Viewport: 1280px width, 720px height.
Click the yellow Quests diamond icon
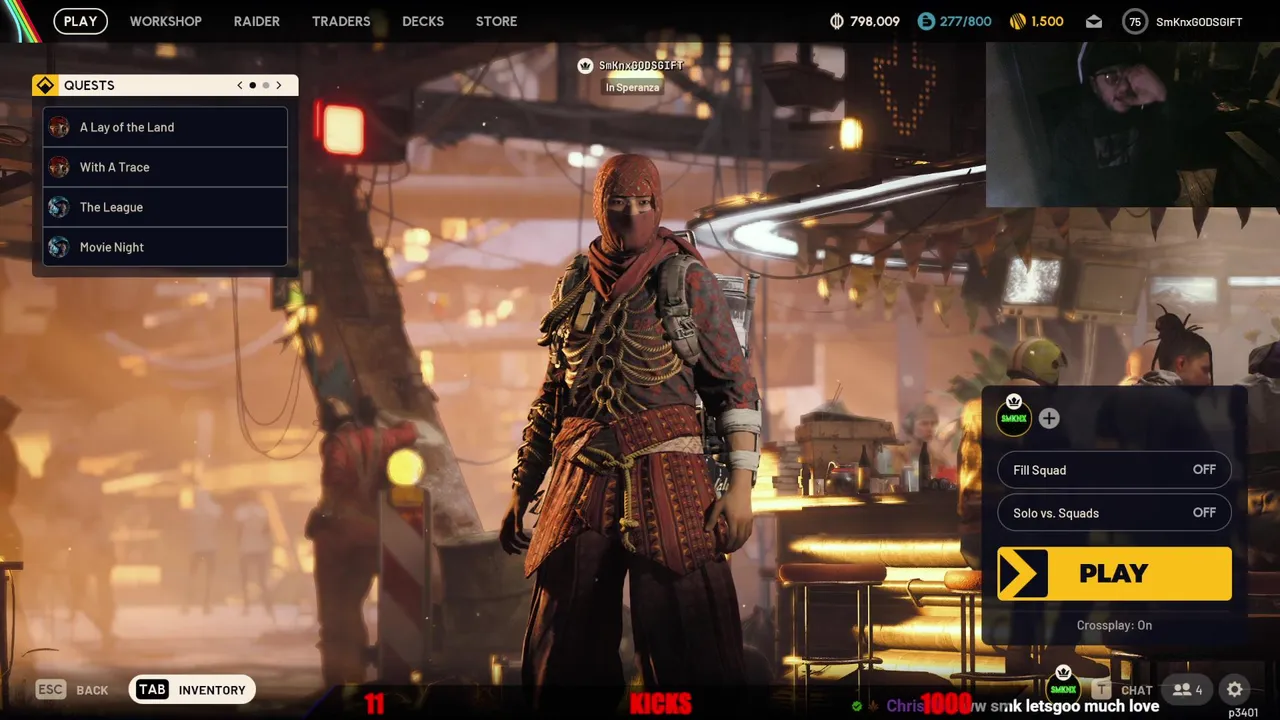[45, 85]
